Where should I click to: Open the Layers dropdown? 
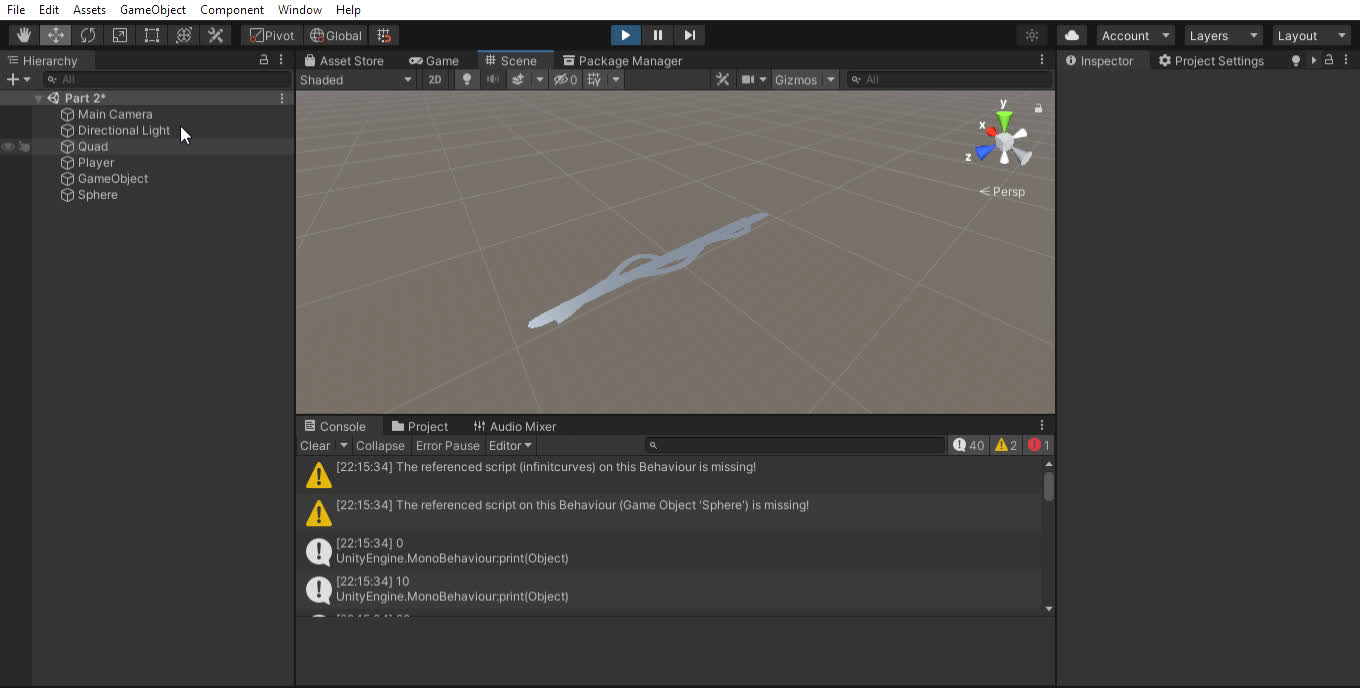(1223, 35)
